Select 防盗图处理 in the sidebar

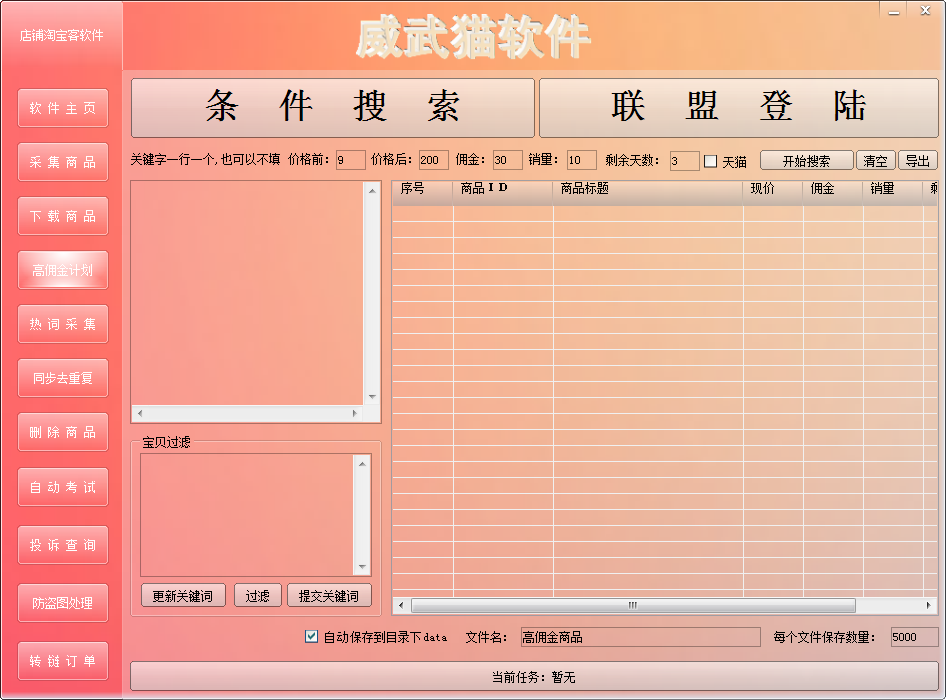pyautogui.click(x=63, y=603)
